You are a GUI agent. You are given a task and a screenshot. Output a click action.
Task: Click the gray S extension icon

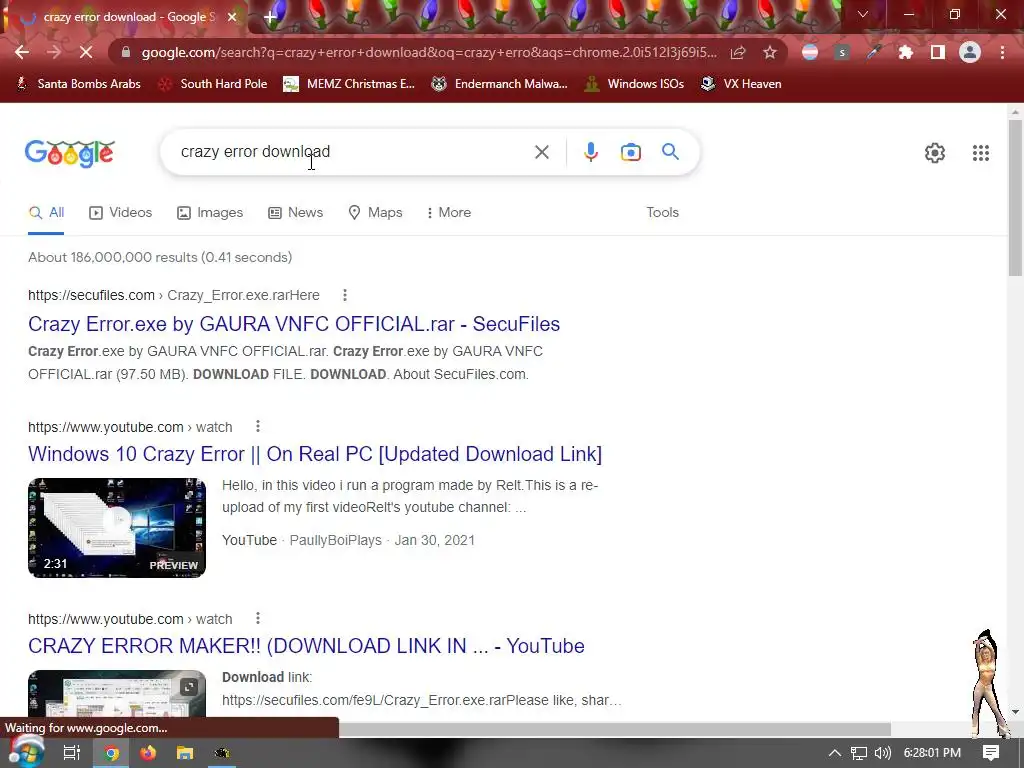click(x=842, y=52)
